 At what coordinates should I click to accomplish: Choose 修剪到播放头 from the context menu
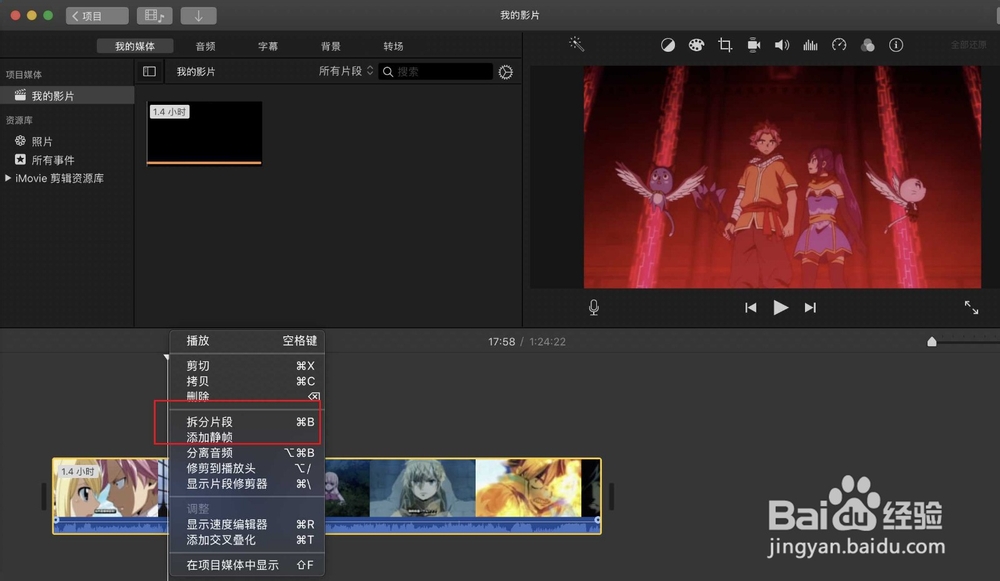pos(247,467)
